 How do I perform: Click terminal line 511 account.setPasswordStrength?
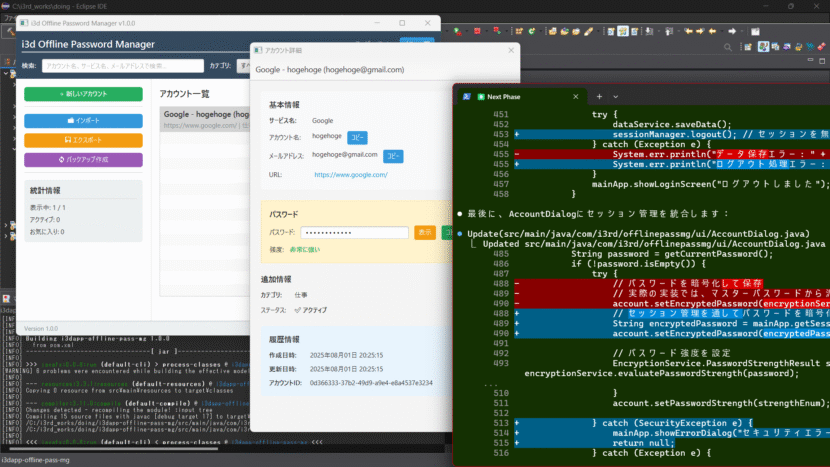pyautogui.click(x=720, y=403)
